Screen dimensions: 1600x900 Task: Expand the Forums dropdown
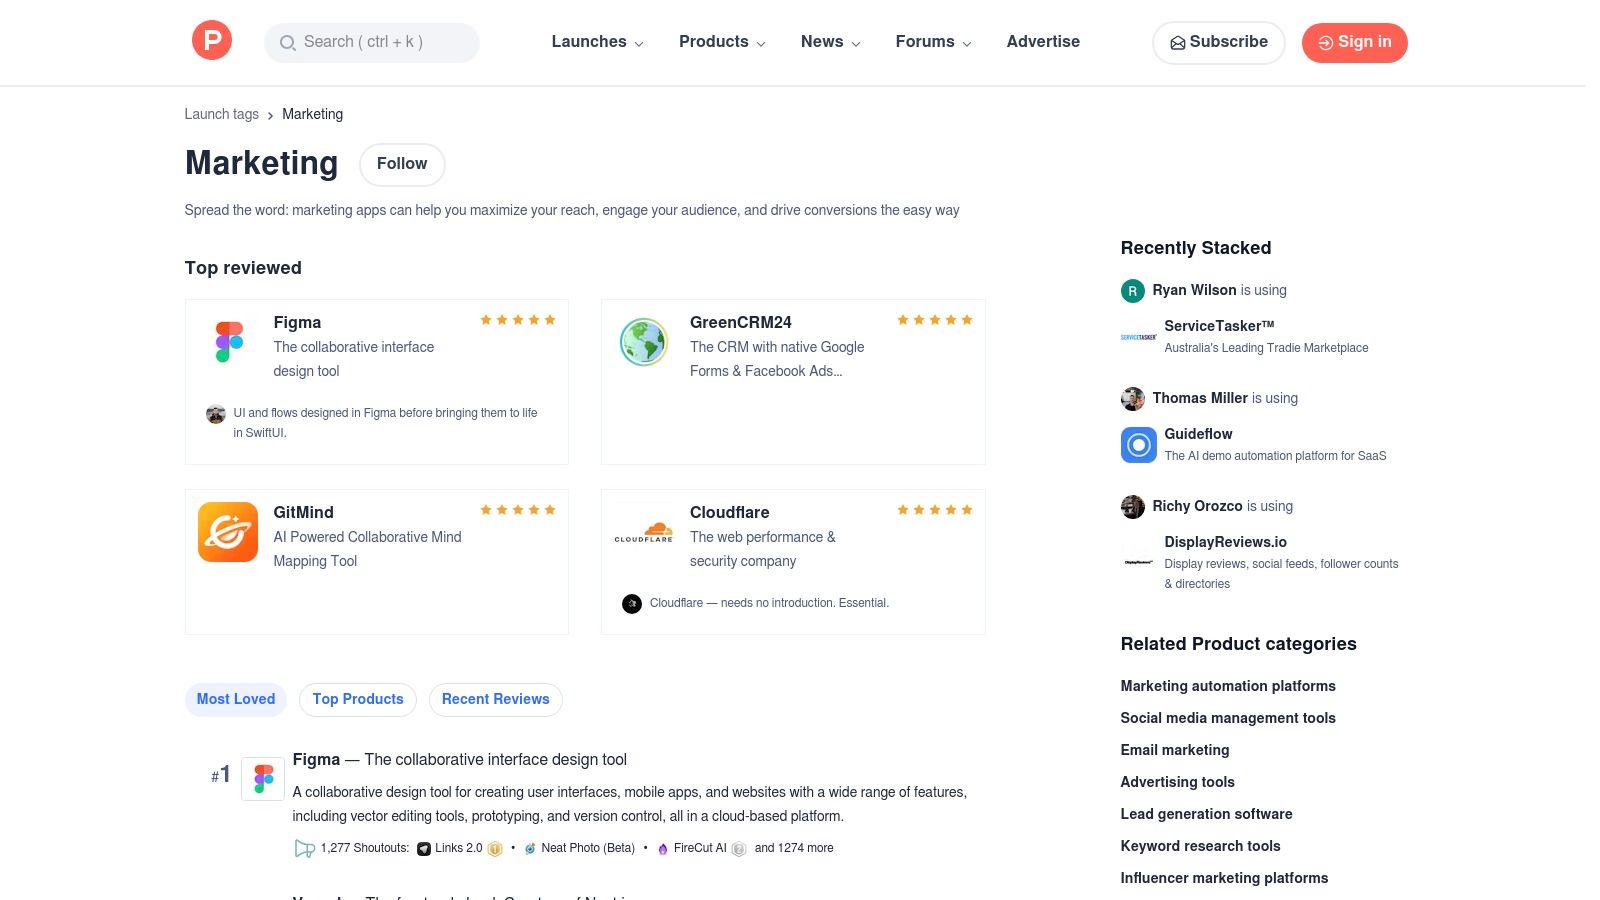point(932,42)
